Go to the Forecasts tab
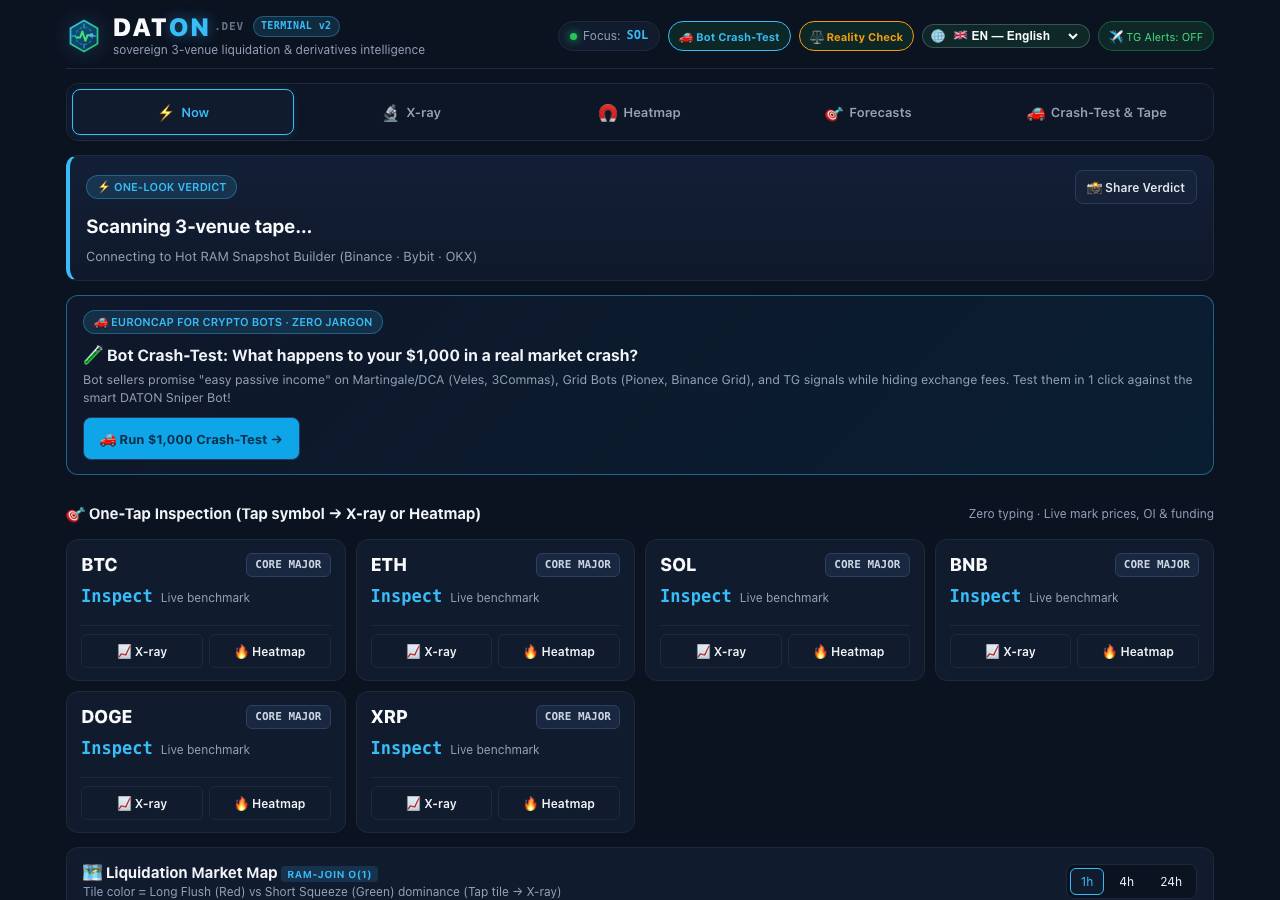The image size is (1280, 900). point(868,112)
